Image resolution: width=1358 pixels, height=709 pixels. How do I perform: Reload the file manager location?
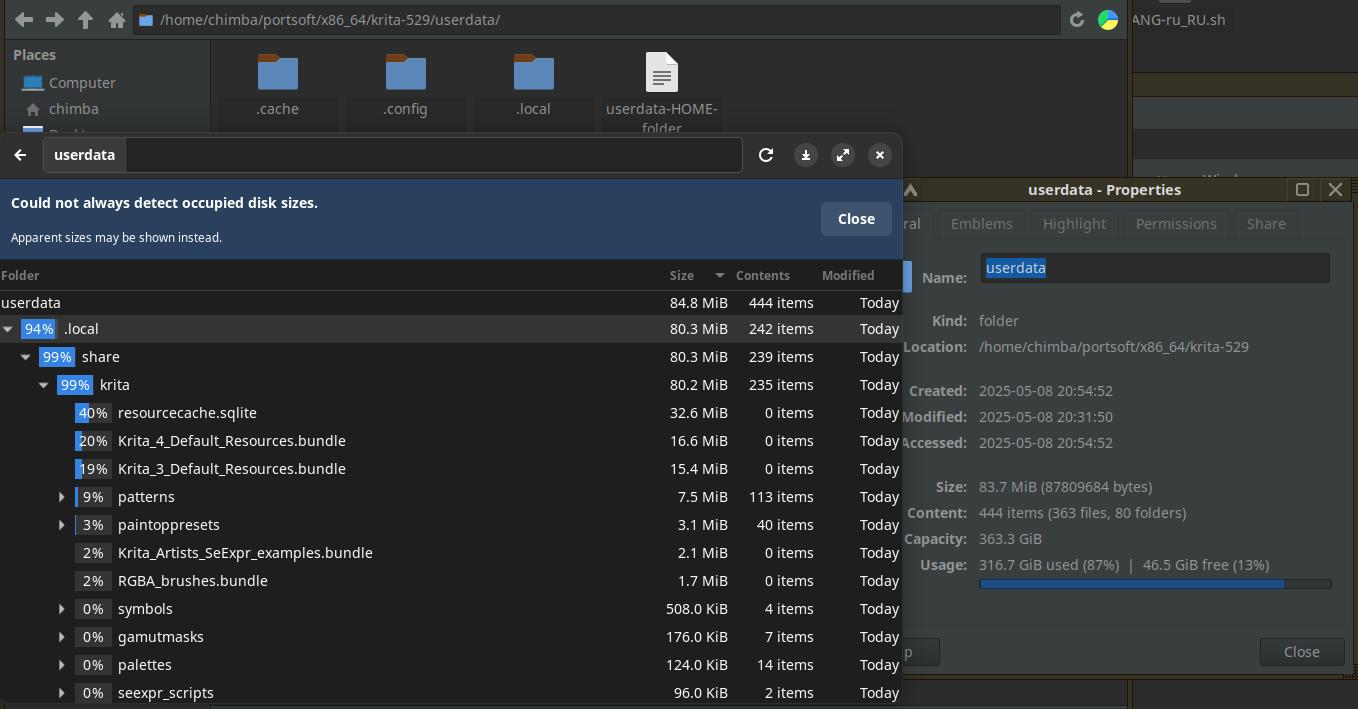(1077, 20)
